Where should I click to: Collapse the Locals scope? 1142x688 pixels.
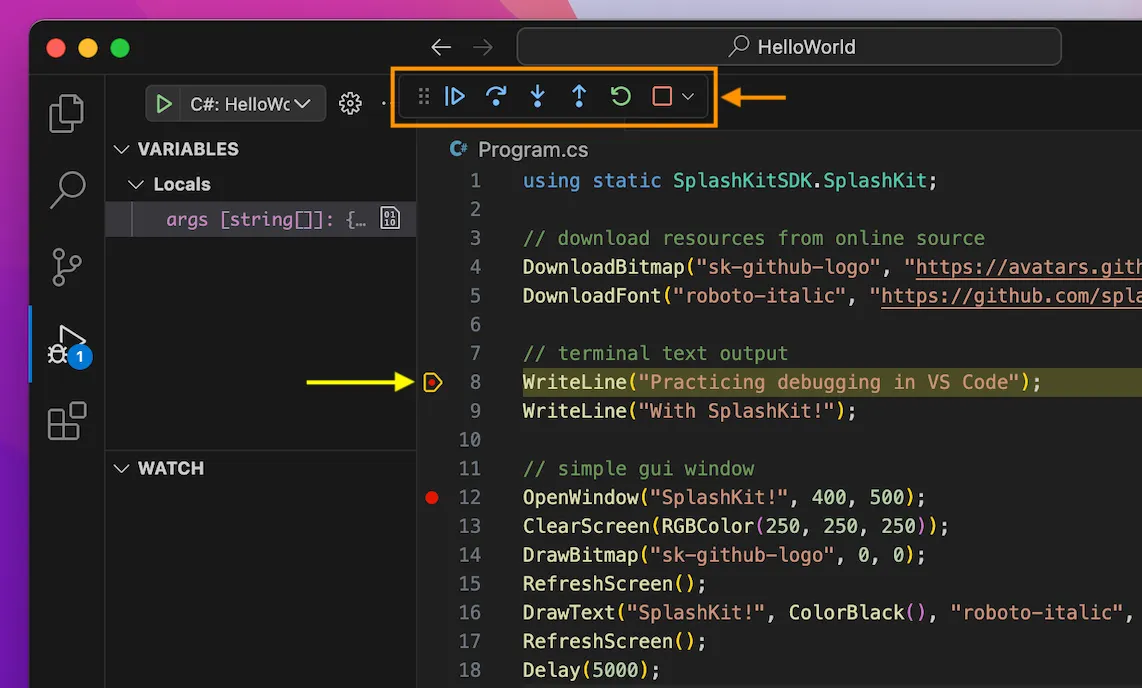coord(135,184)
